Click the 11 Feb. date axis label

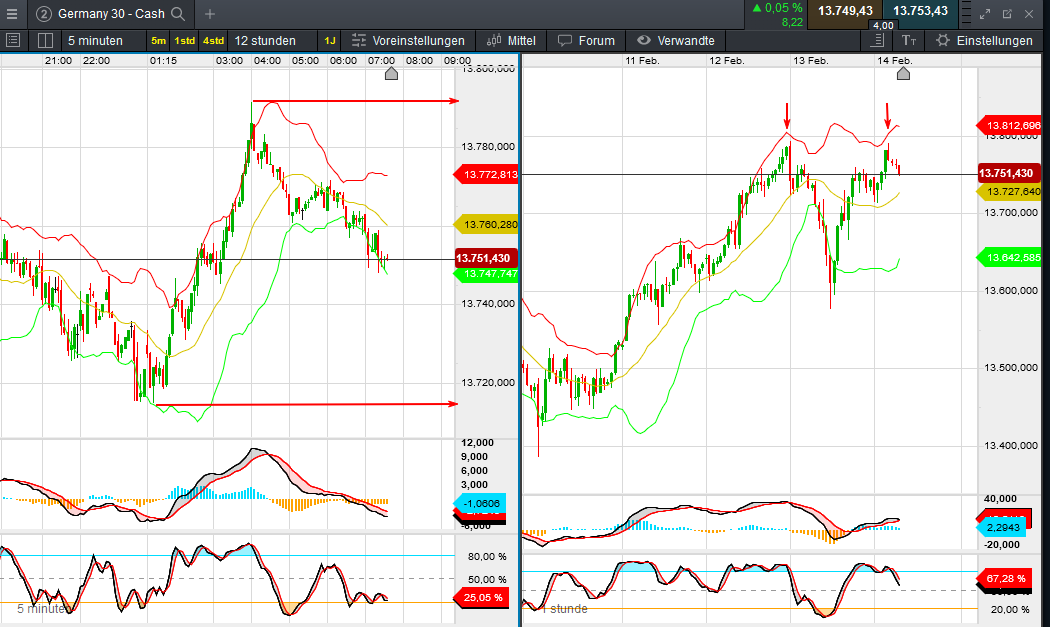tap(642, 60)
